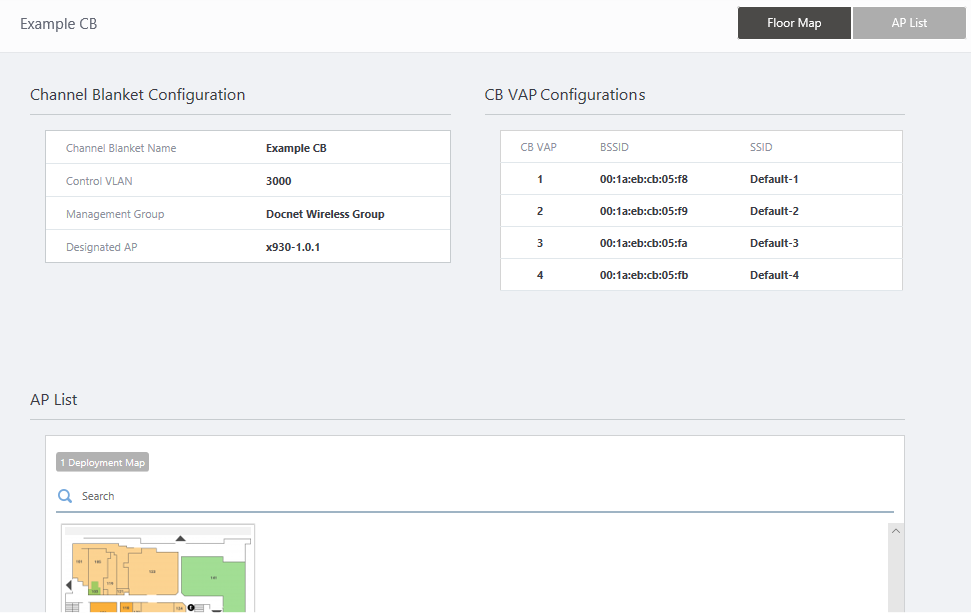
Task: Select SSID Default-2
Action: (774, 211)
